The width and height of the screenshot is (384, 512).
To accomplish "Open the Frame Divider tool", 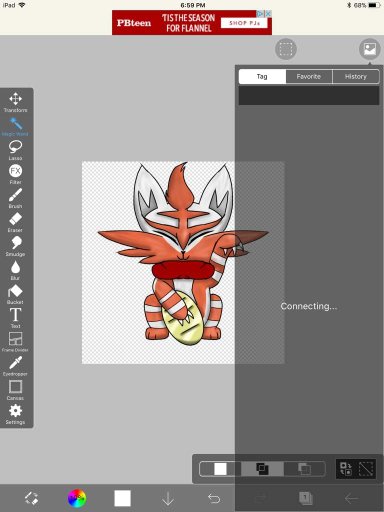I will pos(15,342).
